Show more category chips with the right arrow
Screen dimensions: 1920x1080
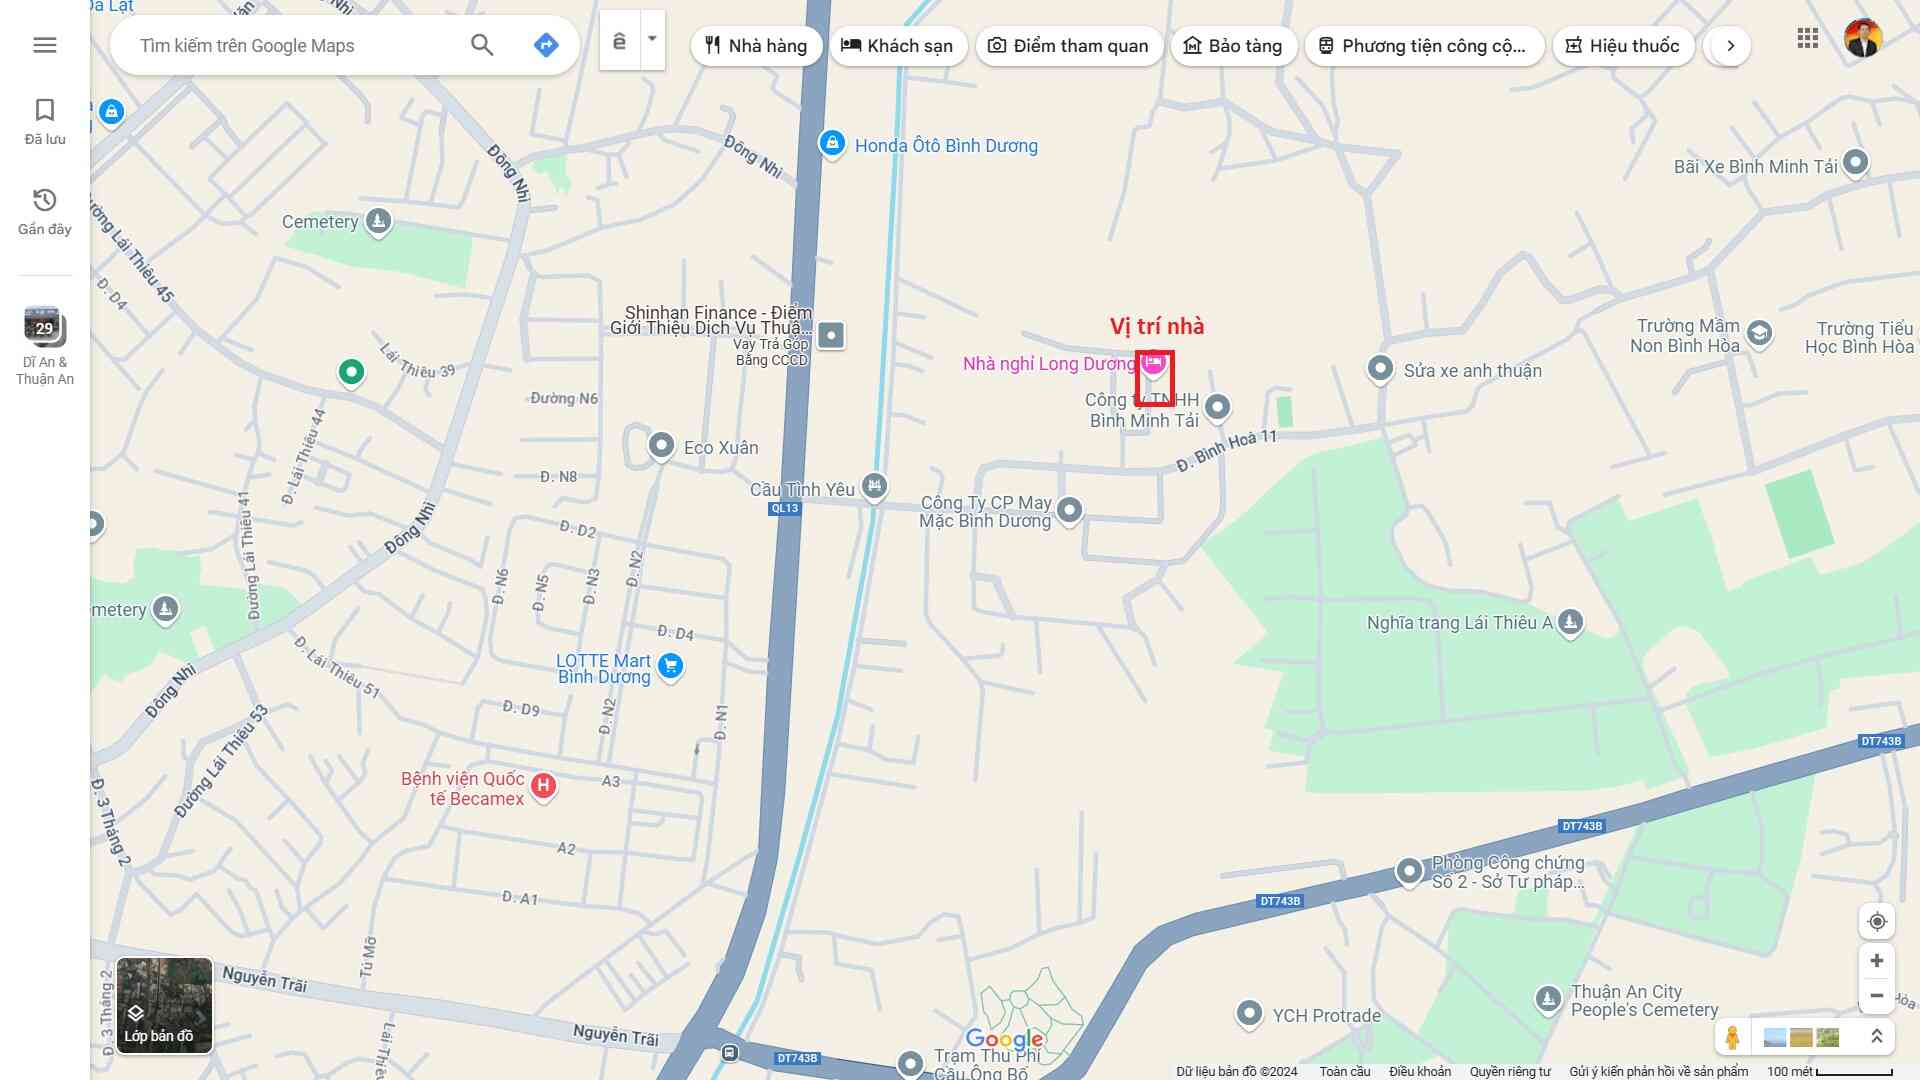coord(1730,46)
